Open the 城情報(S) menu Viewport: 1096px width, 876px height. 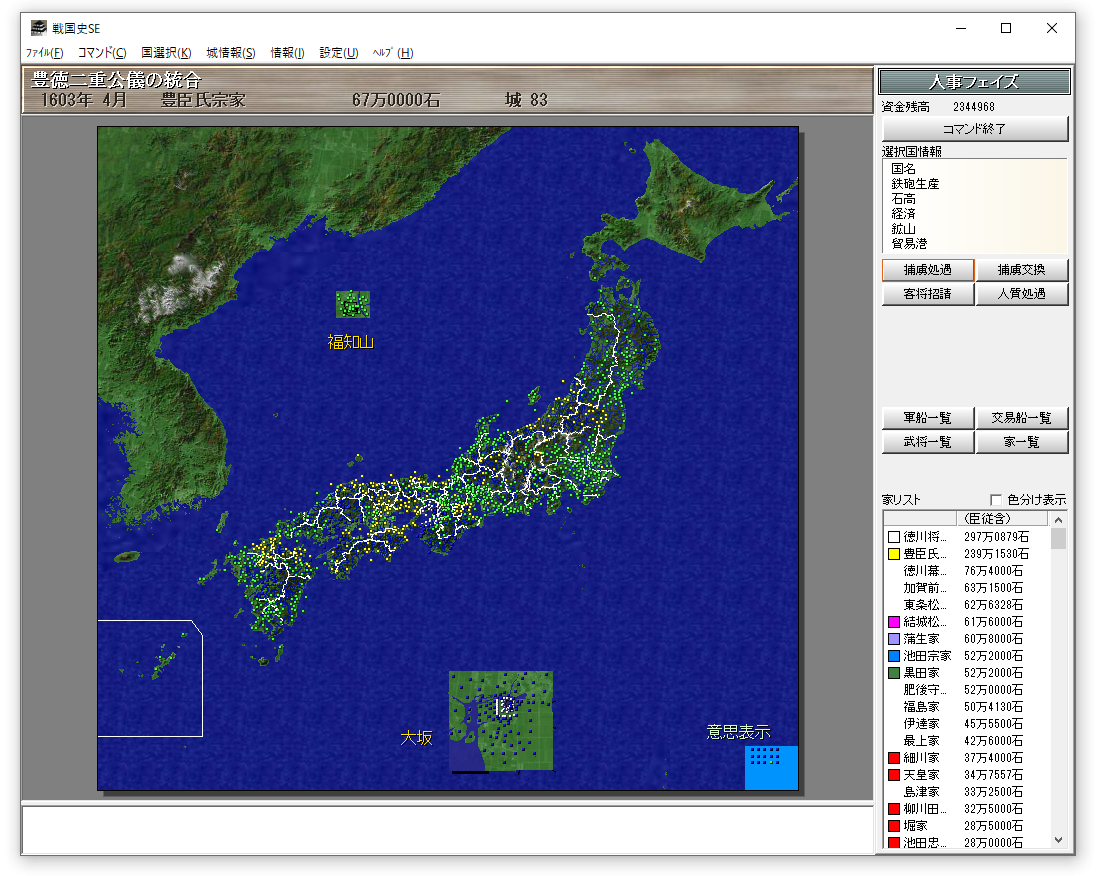pyautogui.click(x=231, y=53)
